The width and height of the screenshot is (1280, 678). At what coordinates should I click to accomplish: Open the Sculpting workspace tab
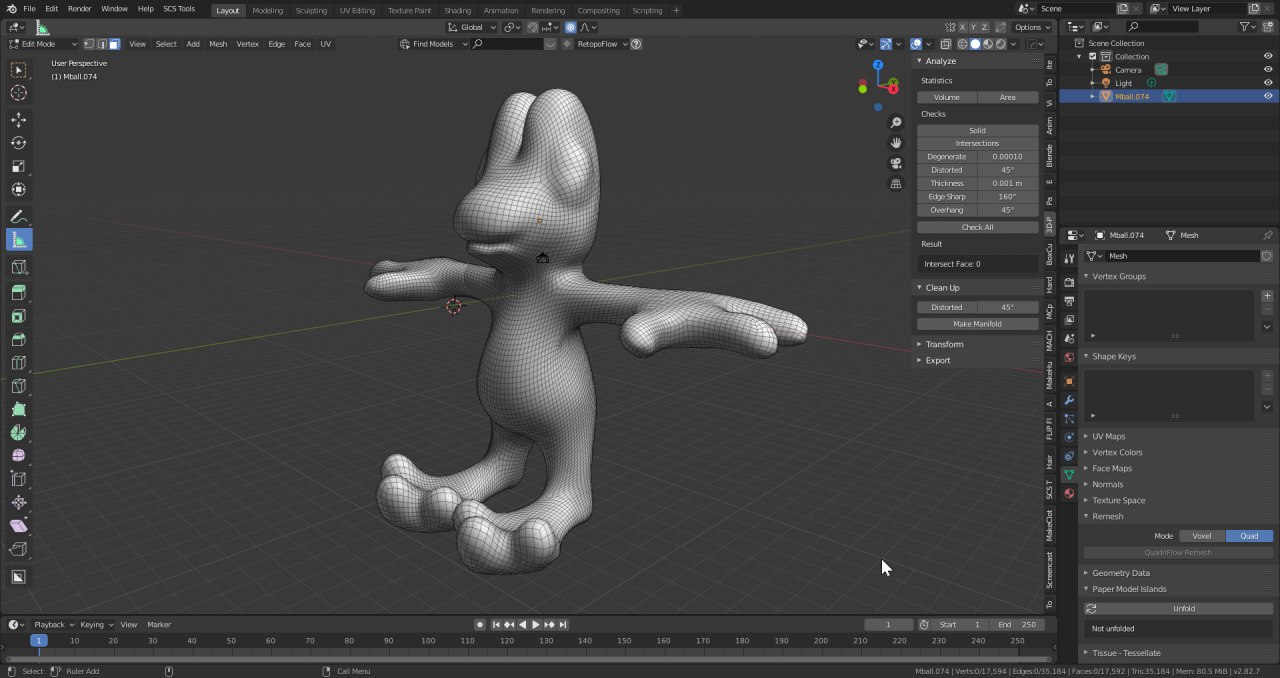310,10
